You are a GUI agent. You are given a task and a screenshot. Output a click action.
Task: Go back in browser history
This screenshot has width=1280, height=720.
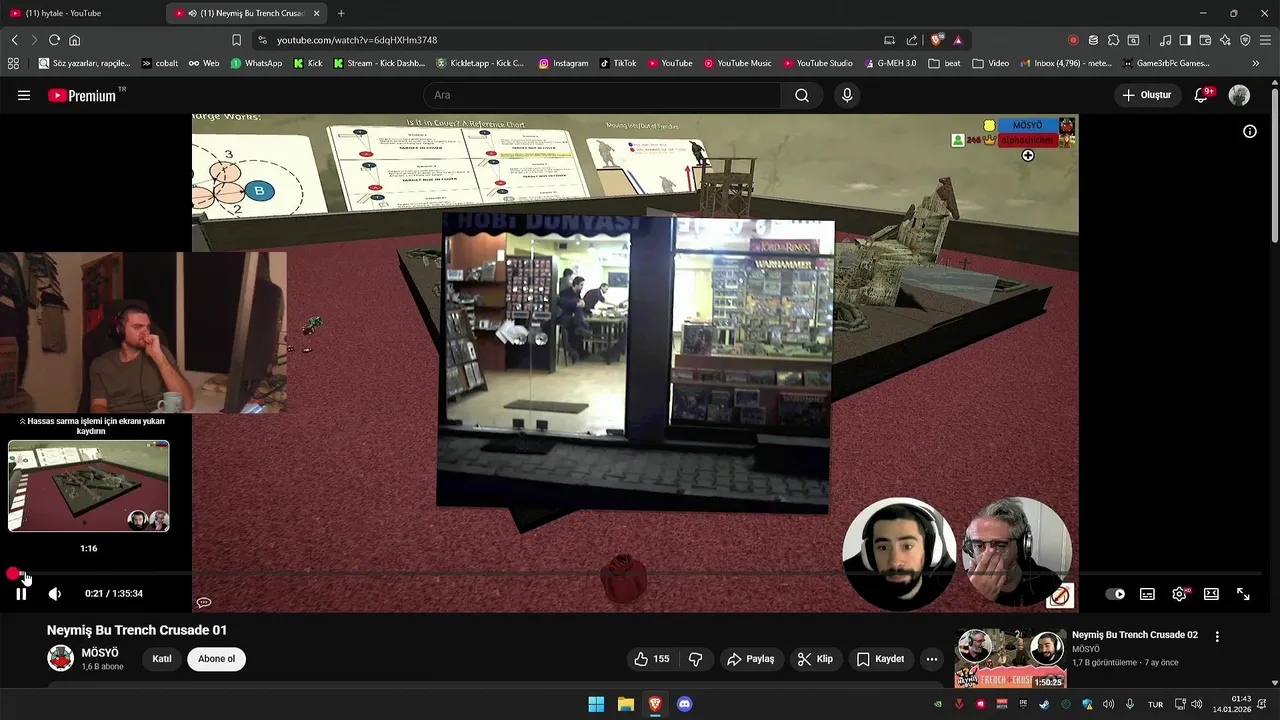coord(14,40)
